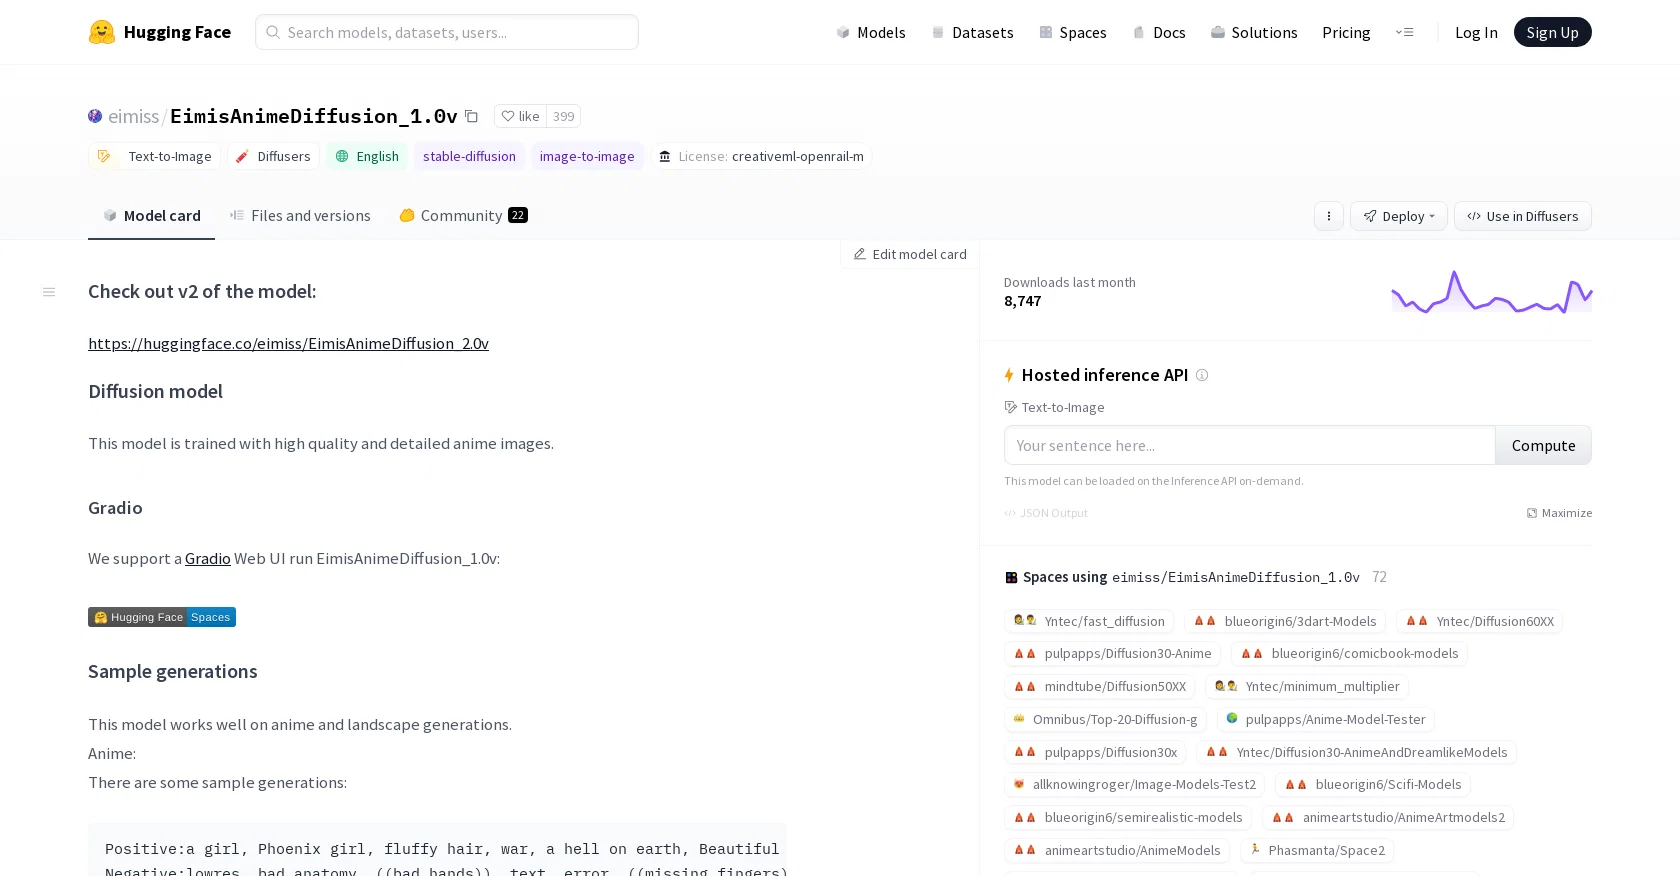Click the creativeml-openrail-m license tag
1680x876 pixels.
762,156
